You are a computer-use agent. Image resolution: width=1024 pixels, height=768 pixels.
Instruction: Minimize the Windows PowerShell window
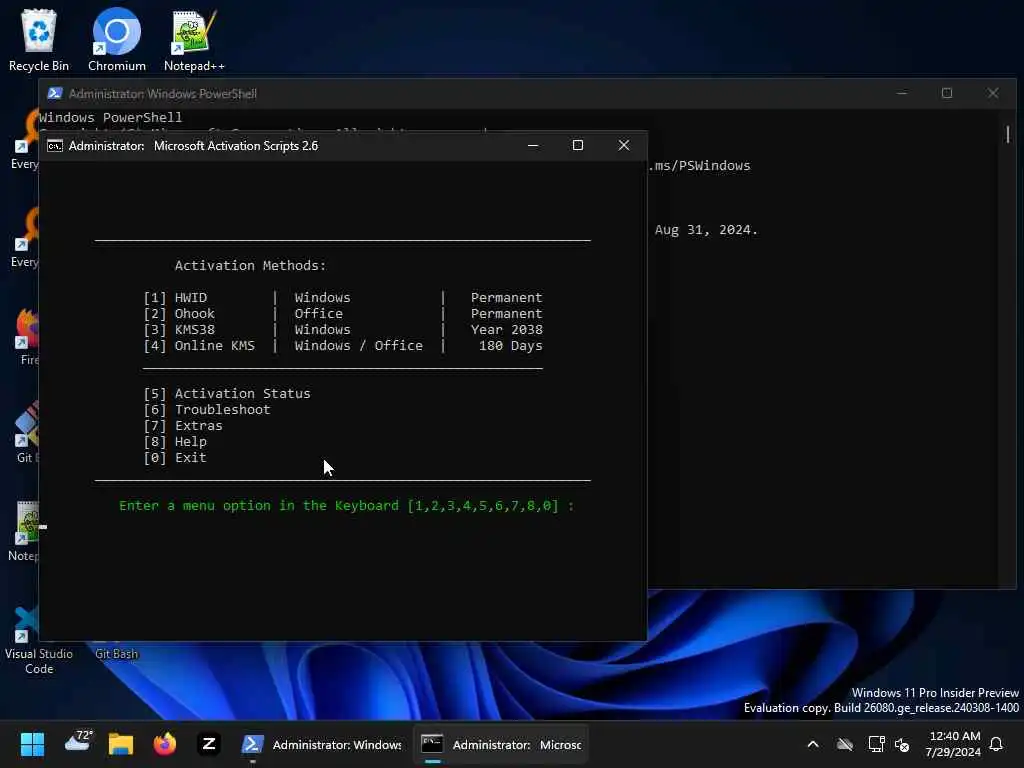click(902, 93)
